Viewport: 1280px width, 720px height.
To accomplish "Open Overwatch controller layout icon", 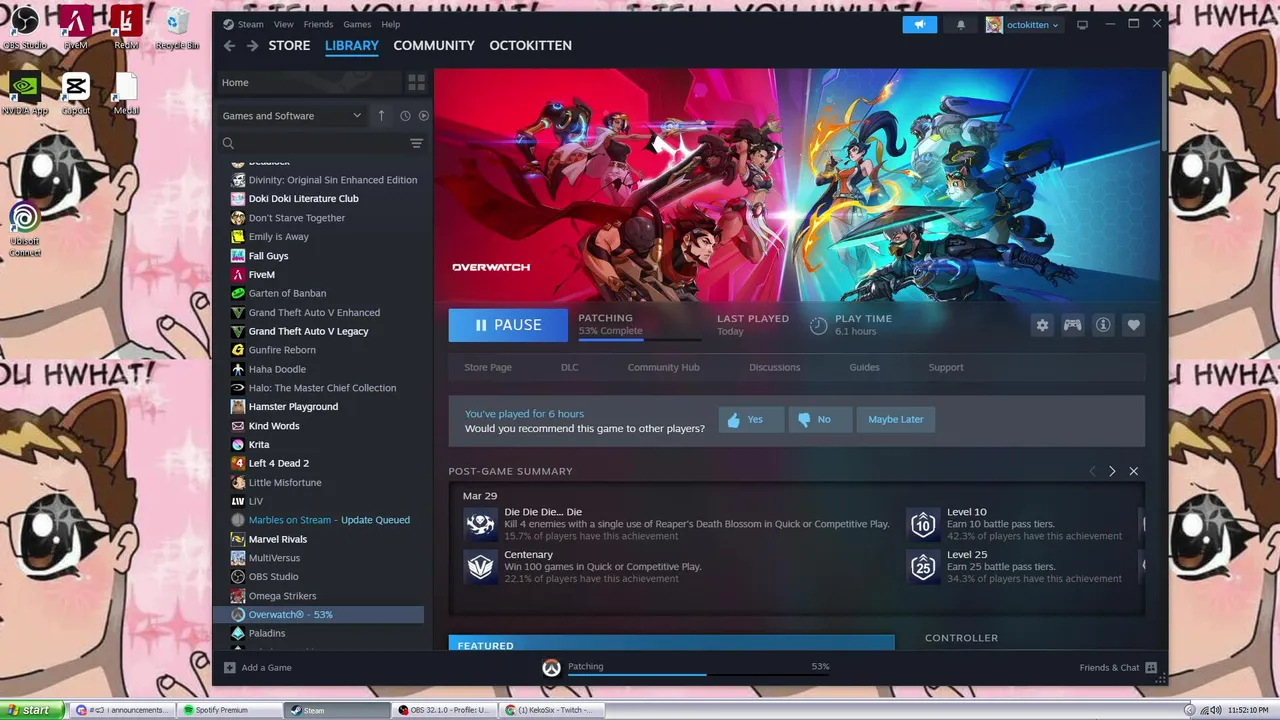I will 1072,325.
